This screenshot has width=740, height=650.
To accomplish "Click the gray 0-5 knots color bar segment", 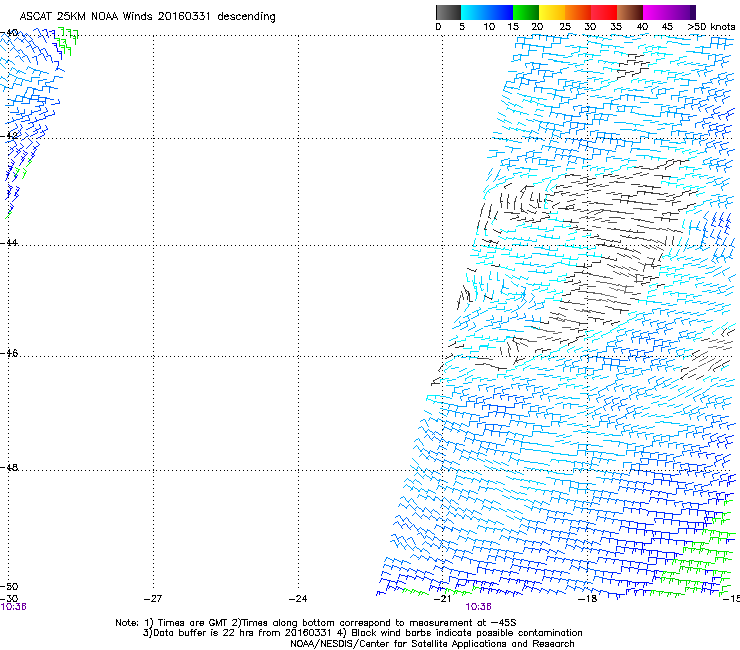I will tap(448, 12).
